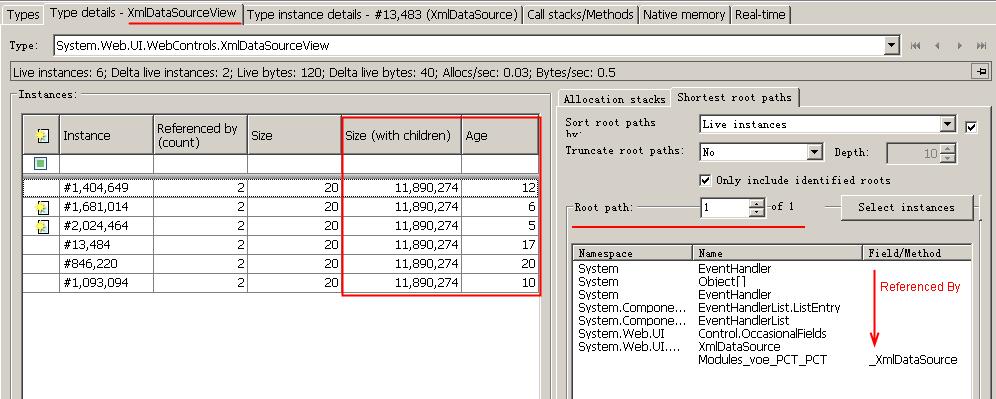This screenshot has height=399, width=996.
Task: Click Age value 20 for #846,220
Action: pyautogui.click(x=528, y=264)
